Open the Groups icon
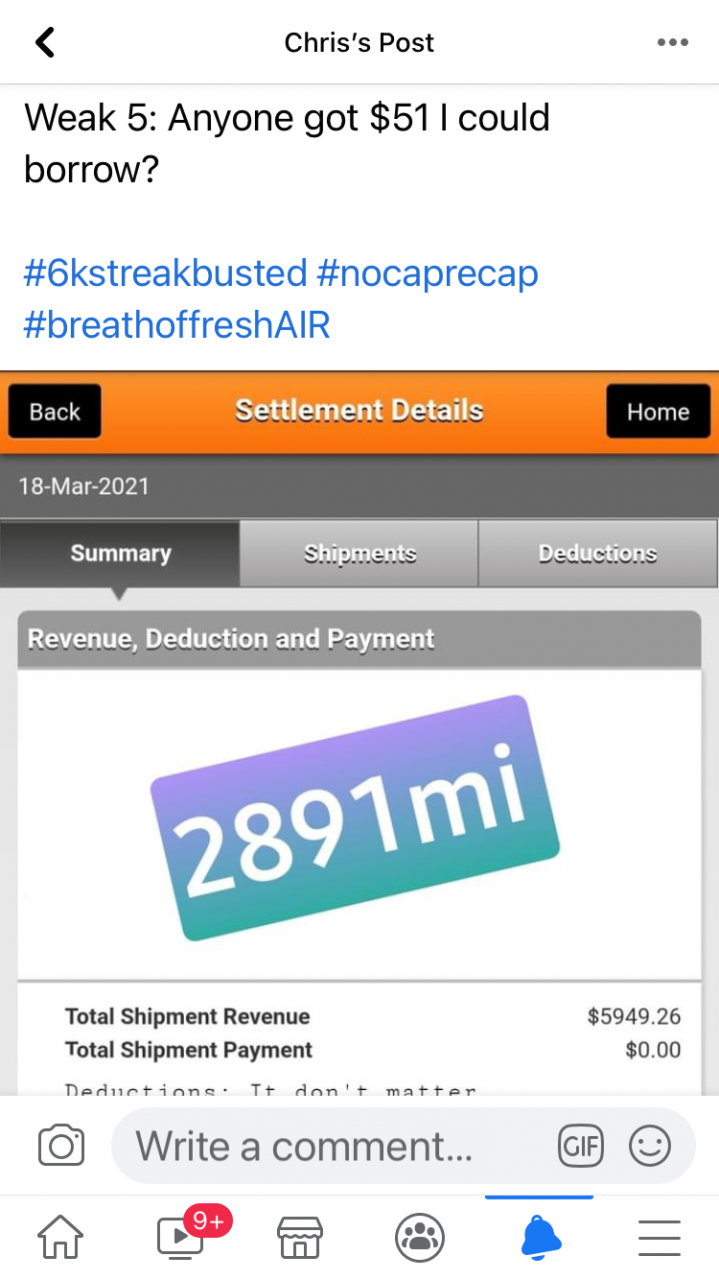The width and height of the screenshot is (719, 1280). (x=420, y=1238)
